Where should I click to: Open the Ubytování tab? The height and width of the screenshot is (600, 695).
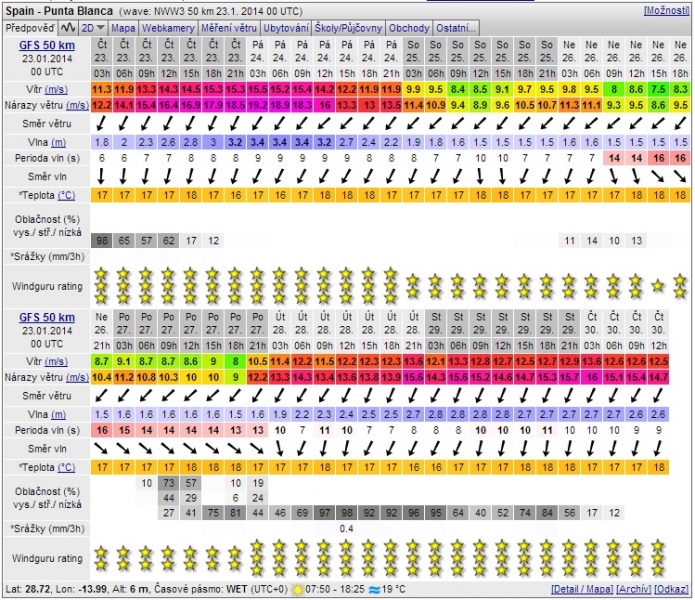click(x=286, y=28)
